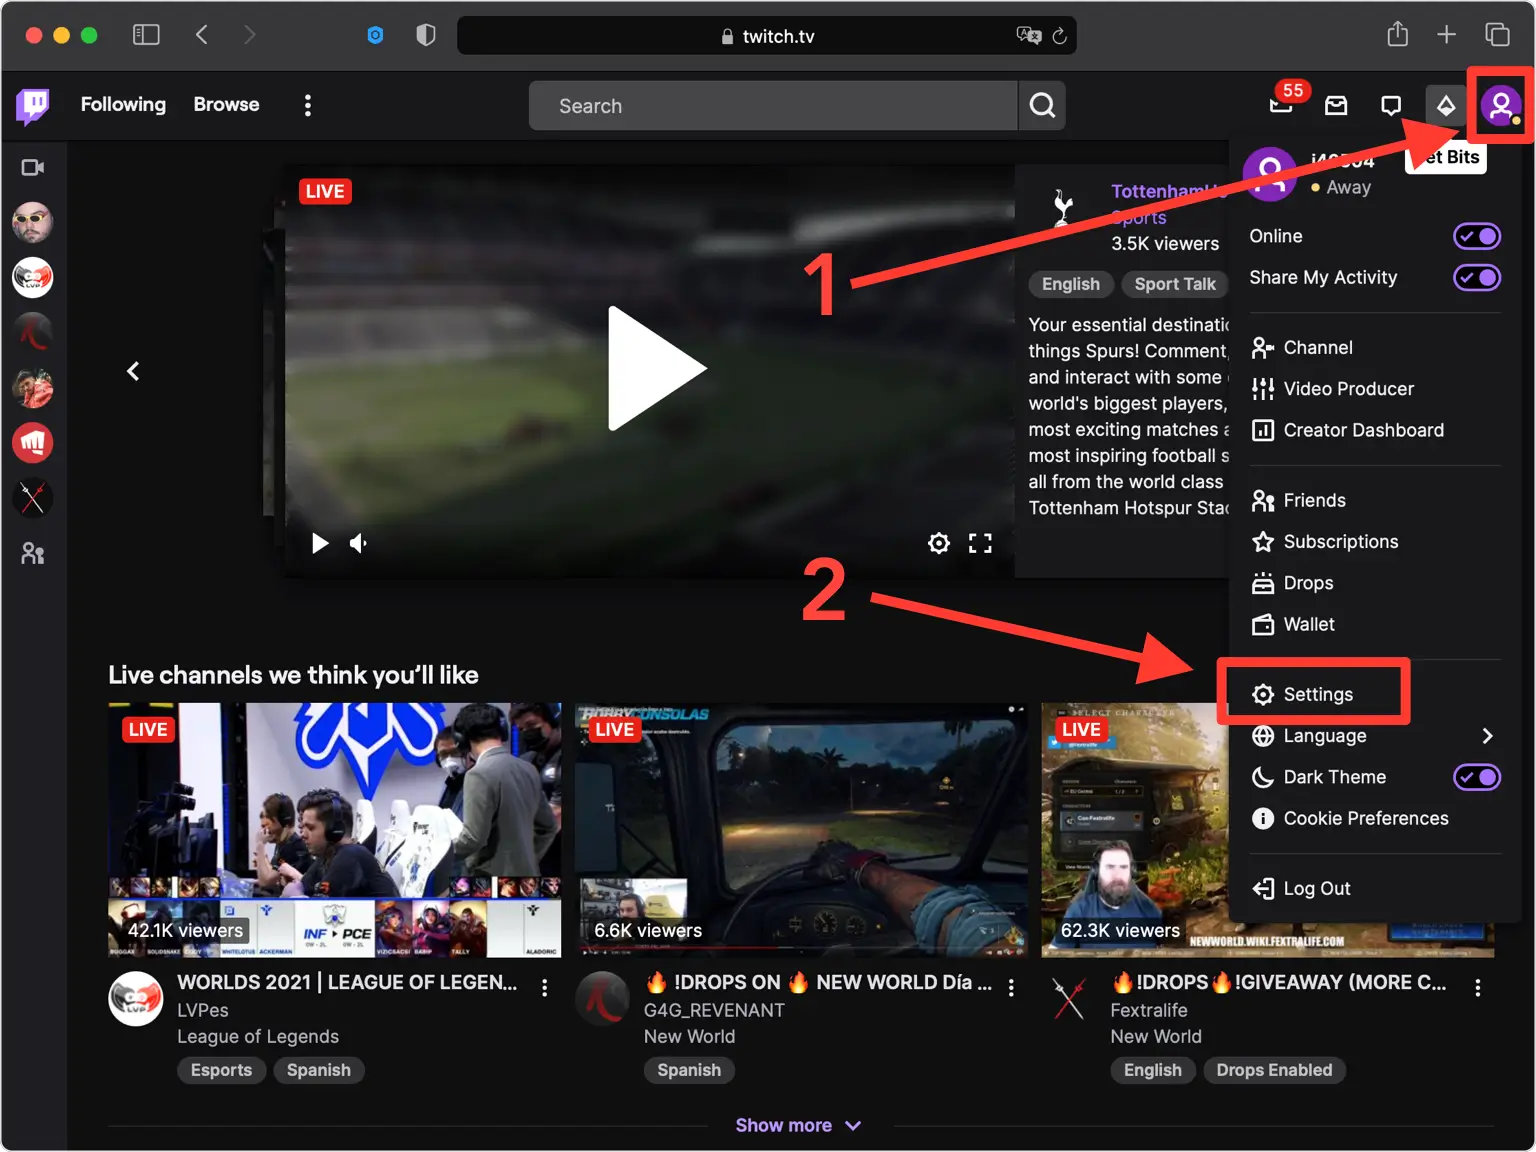Toggle sidebar in Safari toolbar
The width and height of the screenshot is (1536, 1152).
coord(146,35)
